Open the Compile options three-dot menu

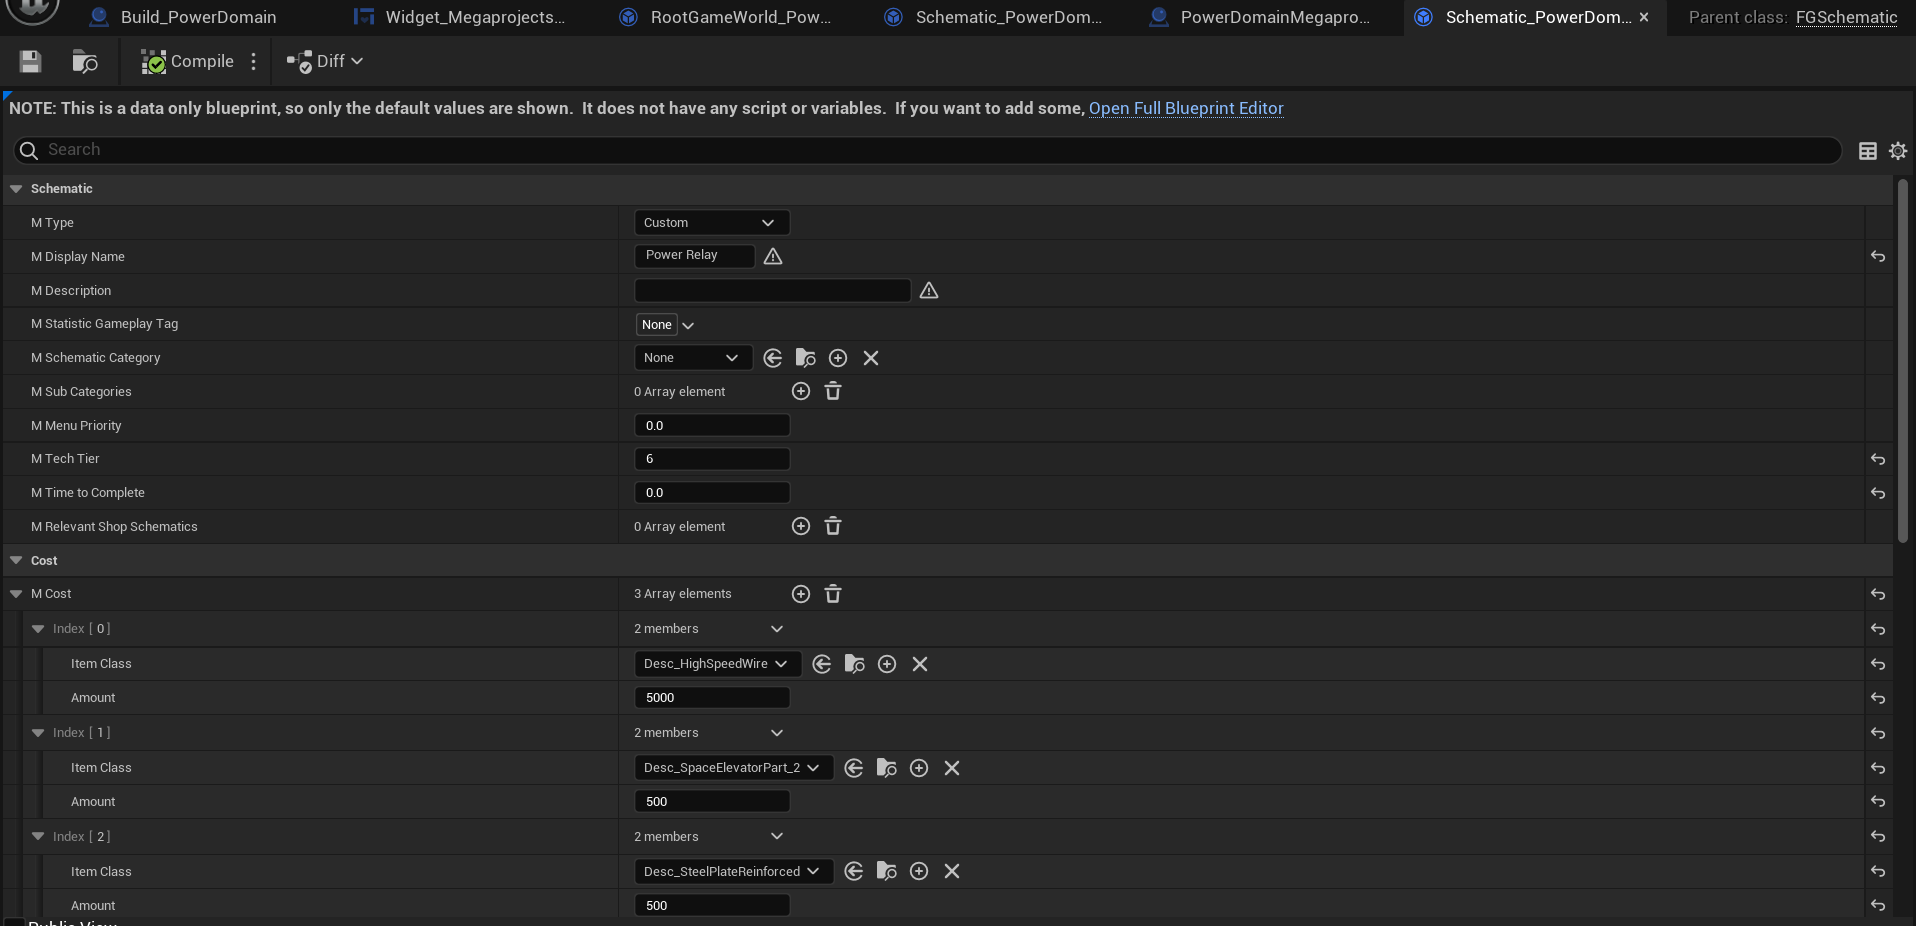click(x=254, y=62)
